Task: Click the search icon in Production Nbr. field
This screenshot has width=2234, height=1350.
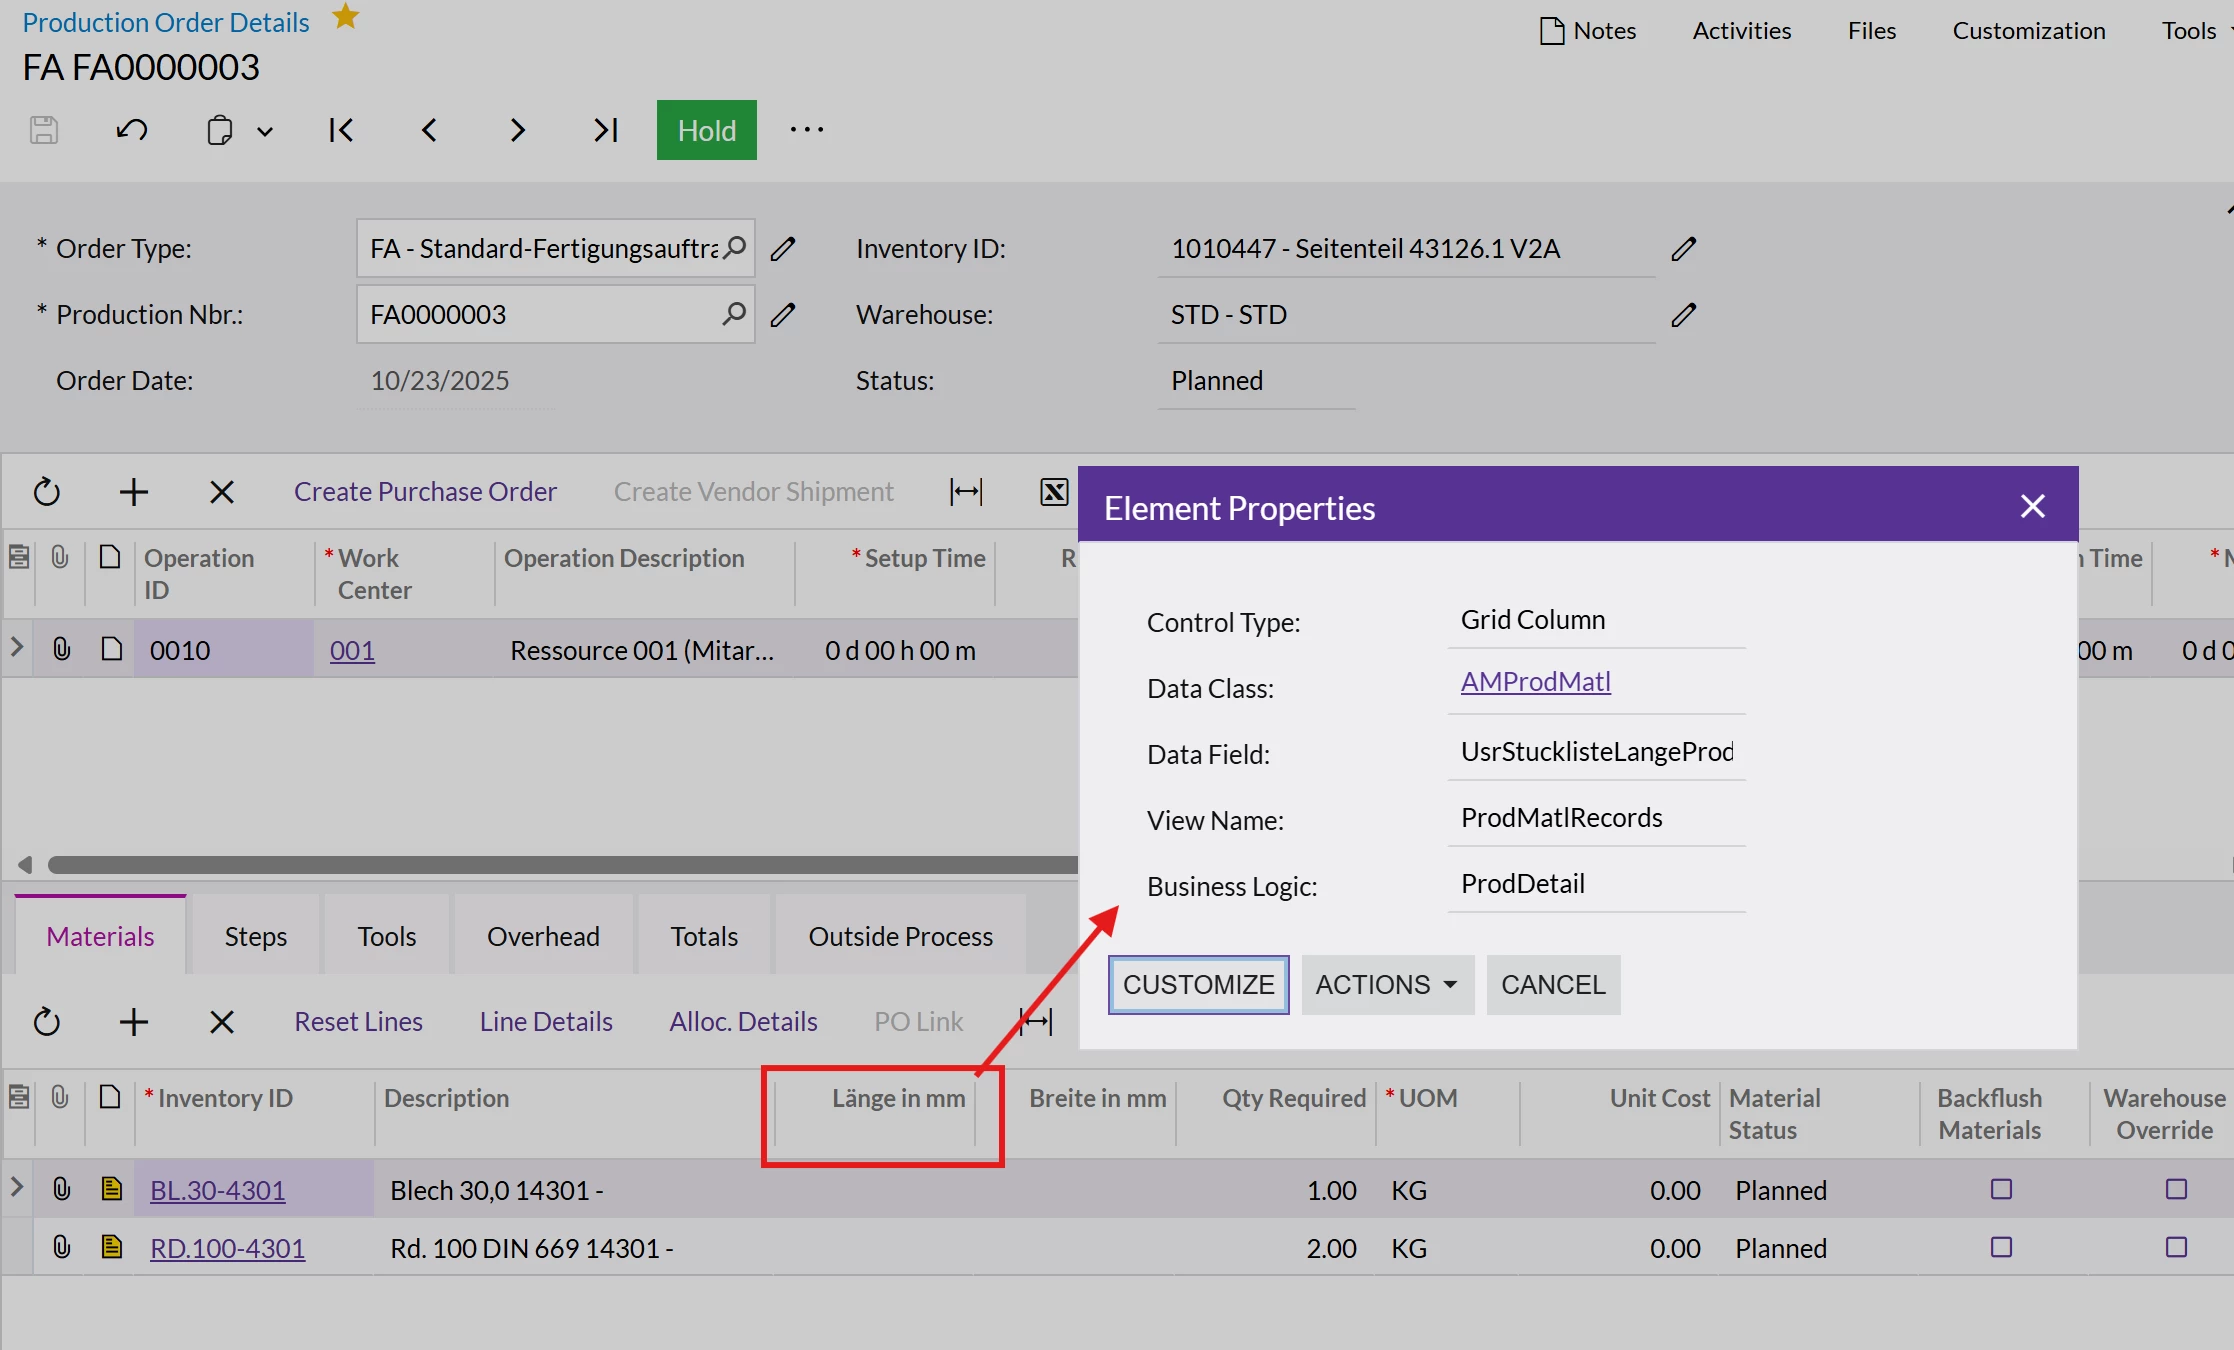Action: (x=734, y=314)
